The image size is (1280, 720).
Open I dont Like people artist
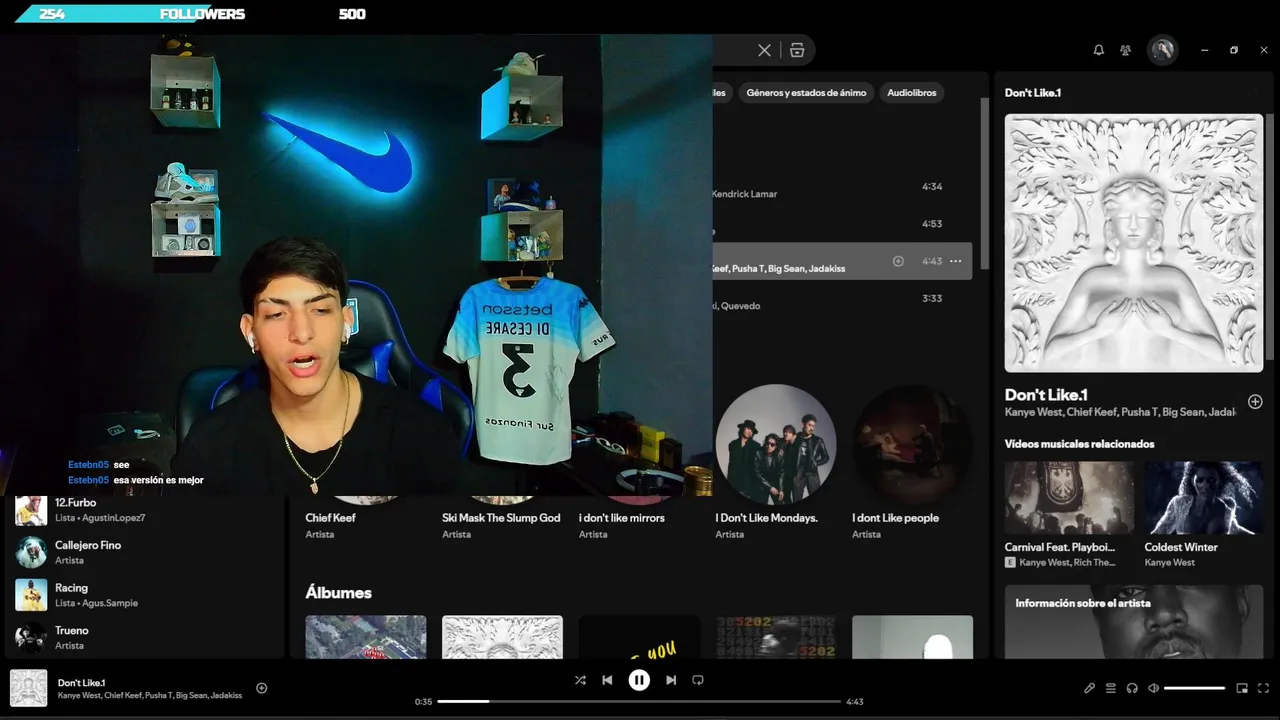[895, 518]
